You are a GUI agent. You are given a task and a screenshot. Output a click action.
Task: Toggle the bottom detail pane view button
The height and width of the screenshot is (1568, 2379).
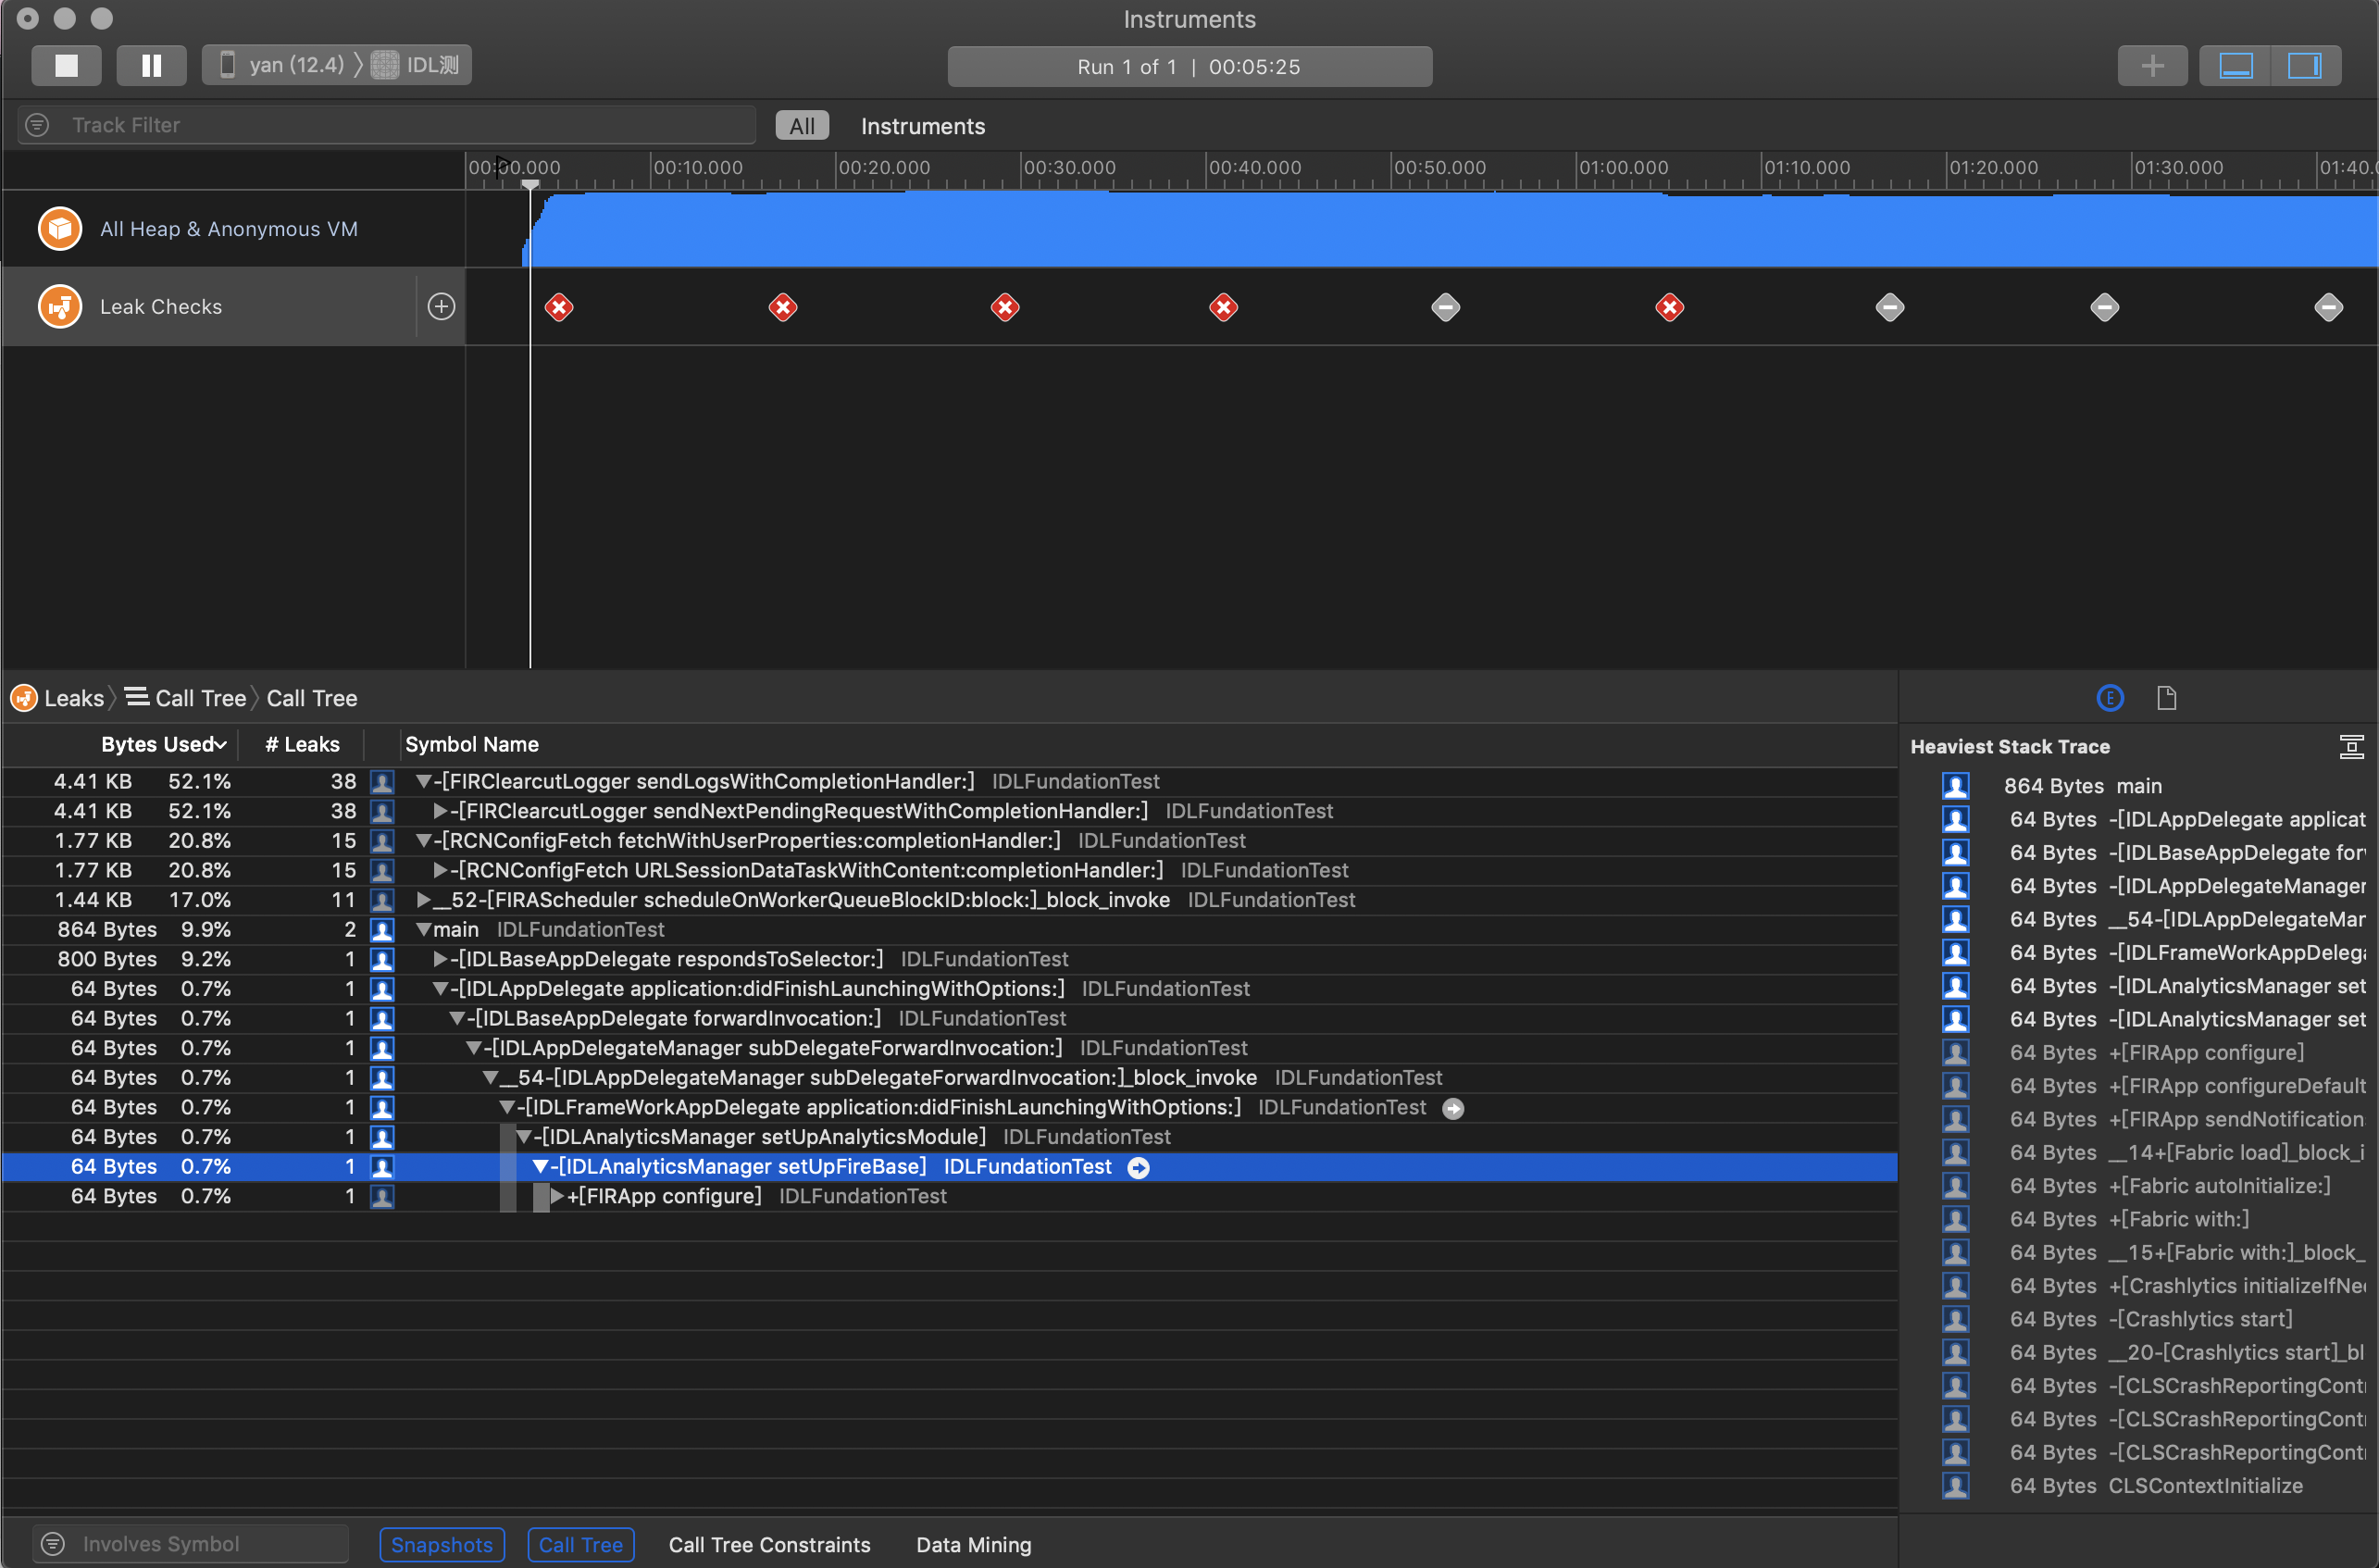point(2235,66)
